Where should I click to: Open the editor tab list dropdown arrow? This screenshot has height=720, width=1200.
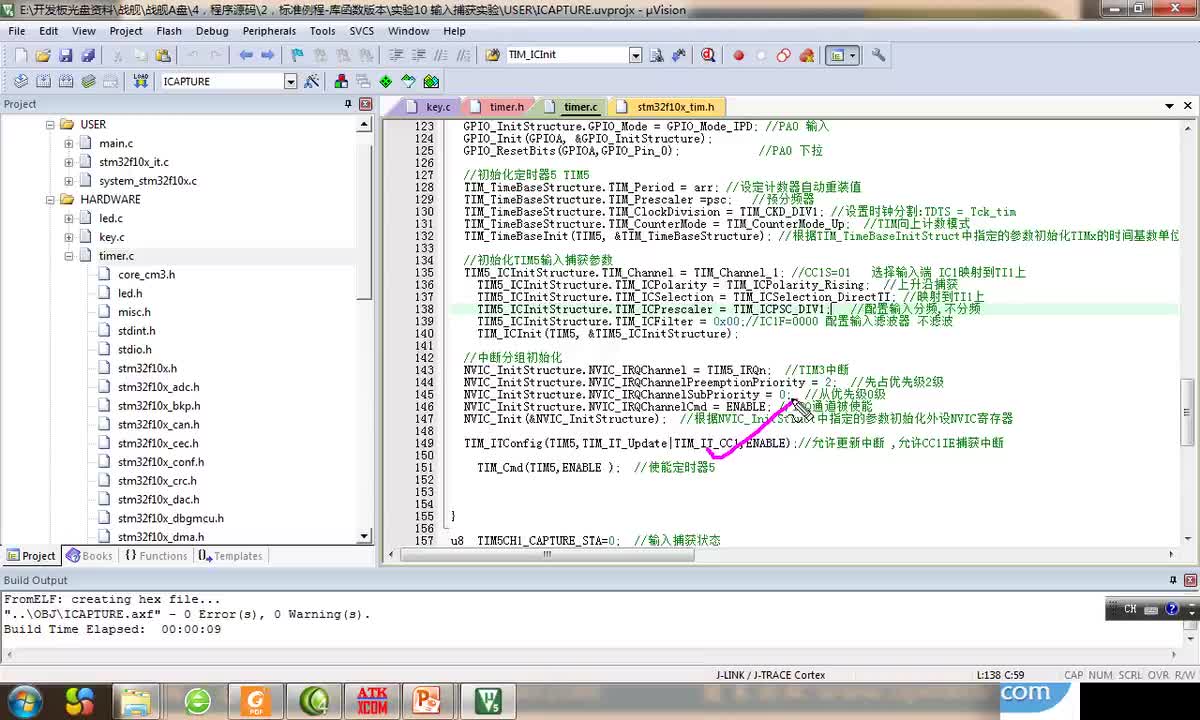click(x=1169, y=106)
